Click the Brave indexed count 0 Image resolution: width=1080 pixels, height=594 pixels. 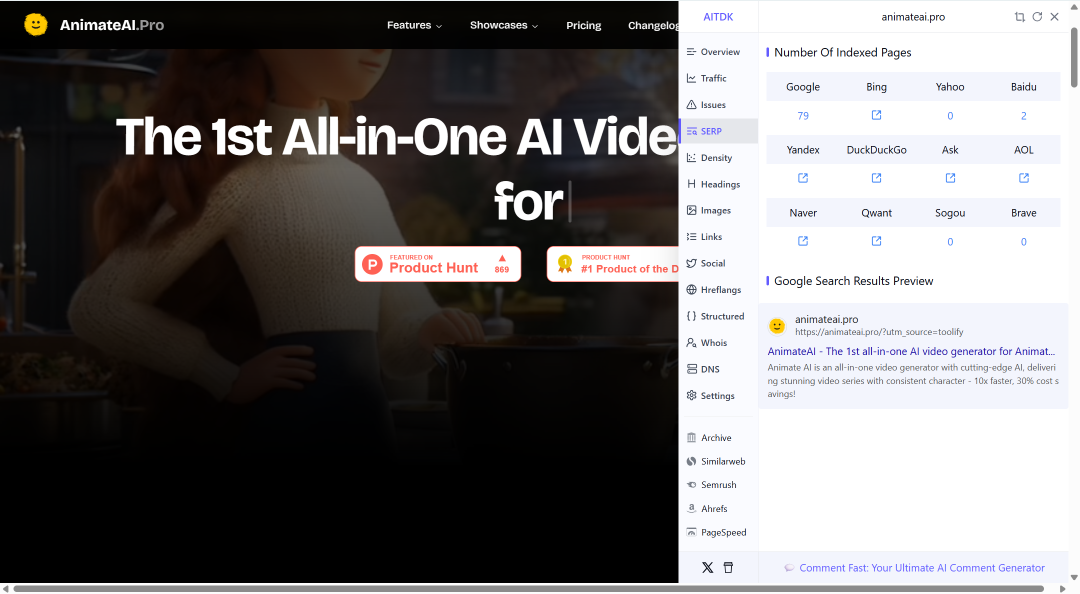pos(1024,242)
